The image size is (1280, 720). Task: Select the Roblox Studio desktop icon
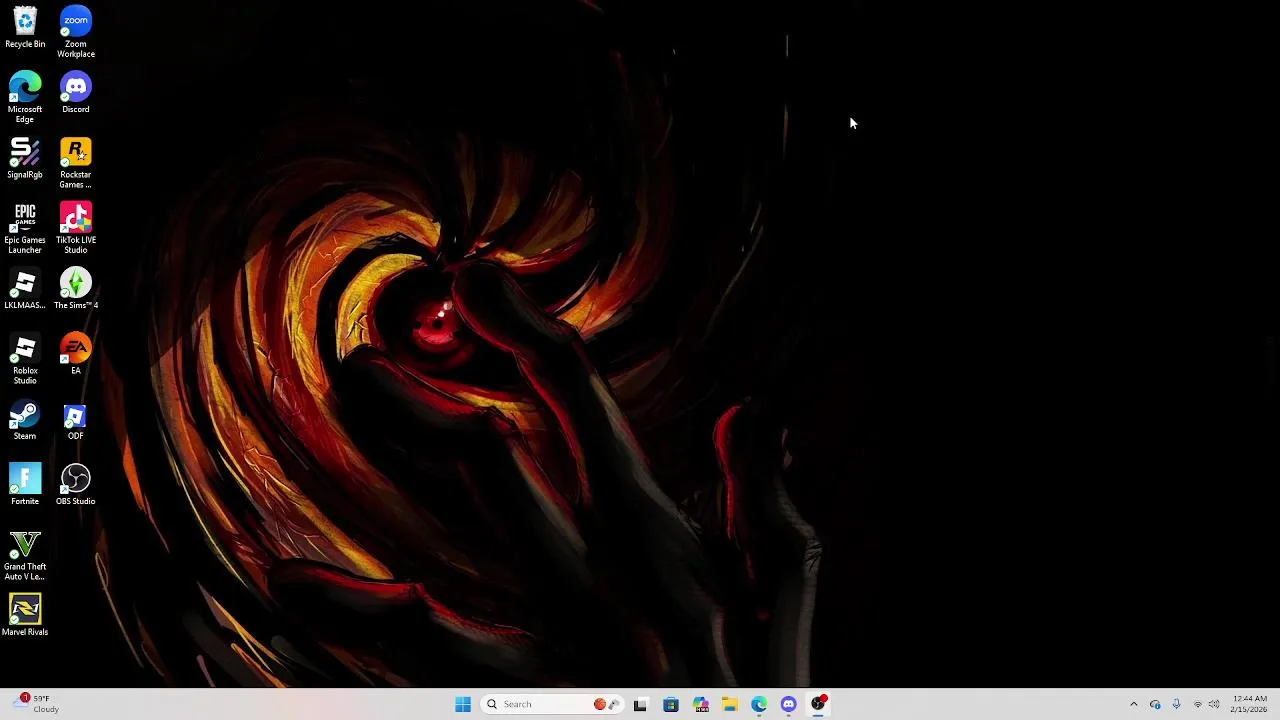click(25, 359)
